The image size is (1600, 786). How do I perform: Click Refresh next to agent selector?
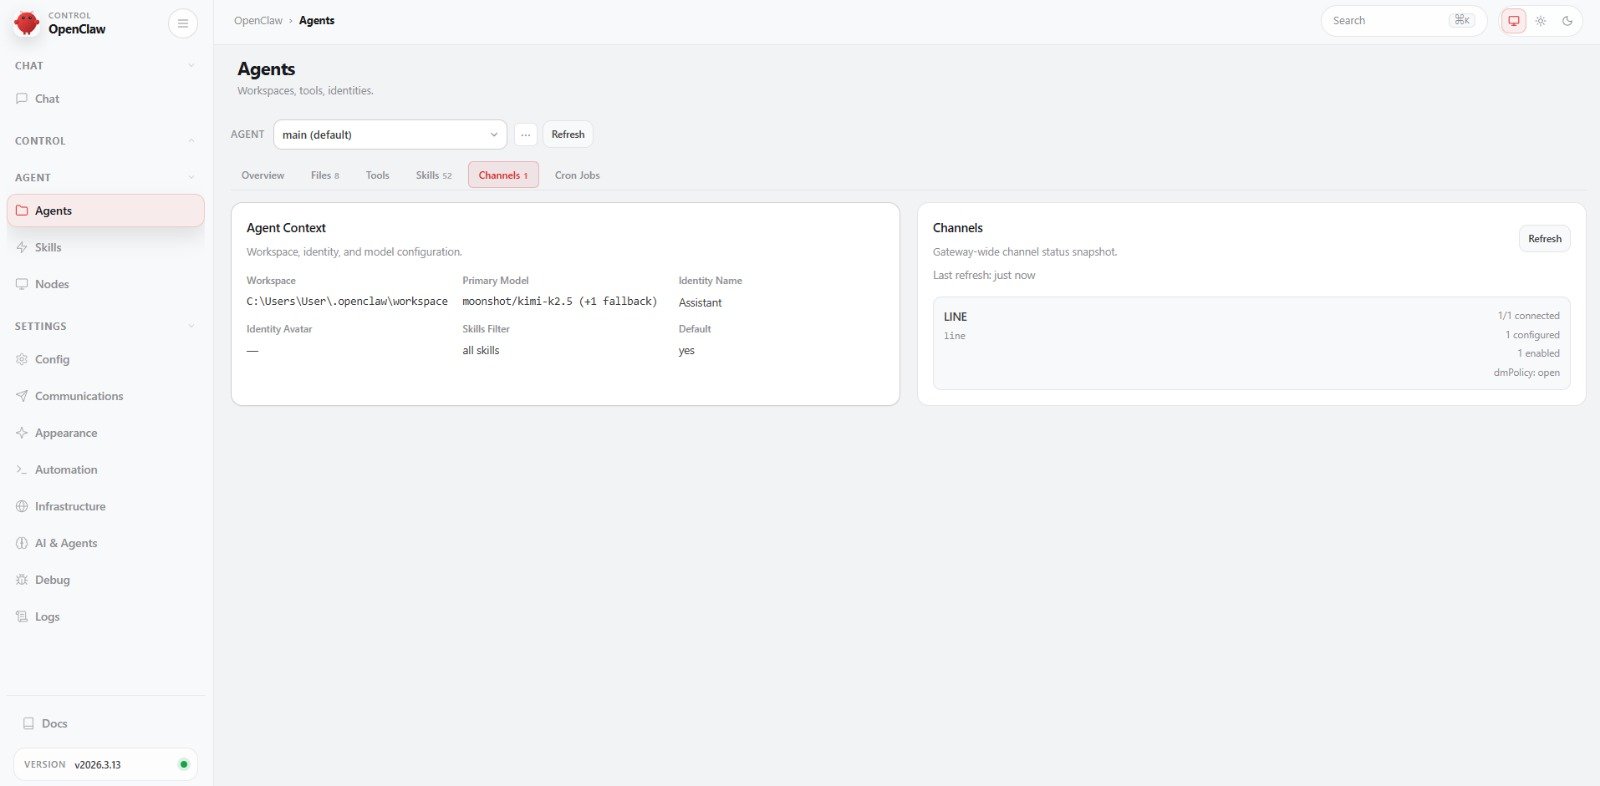coord(568,135)
